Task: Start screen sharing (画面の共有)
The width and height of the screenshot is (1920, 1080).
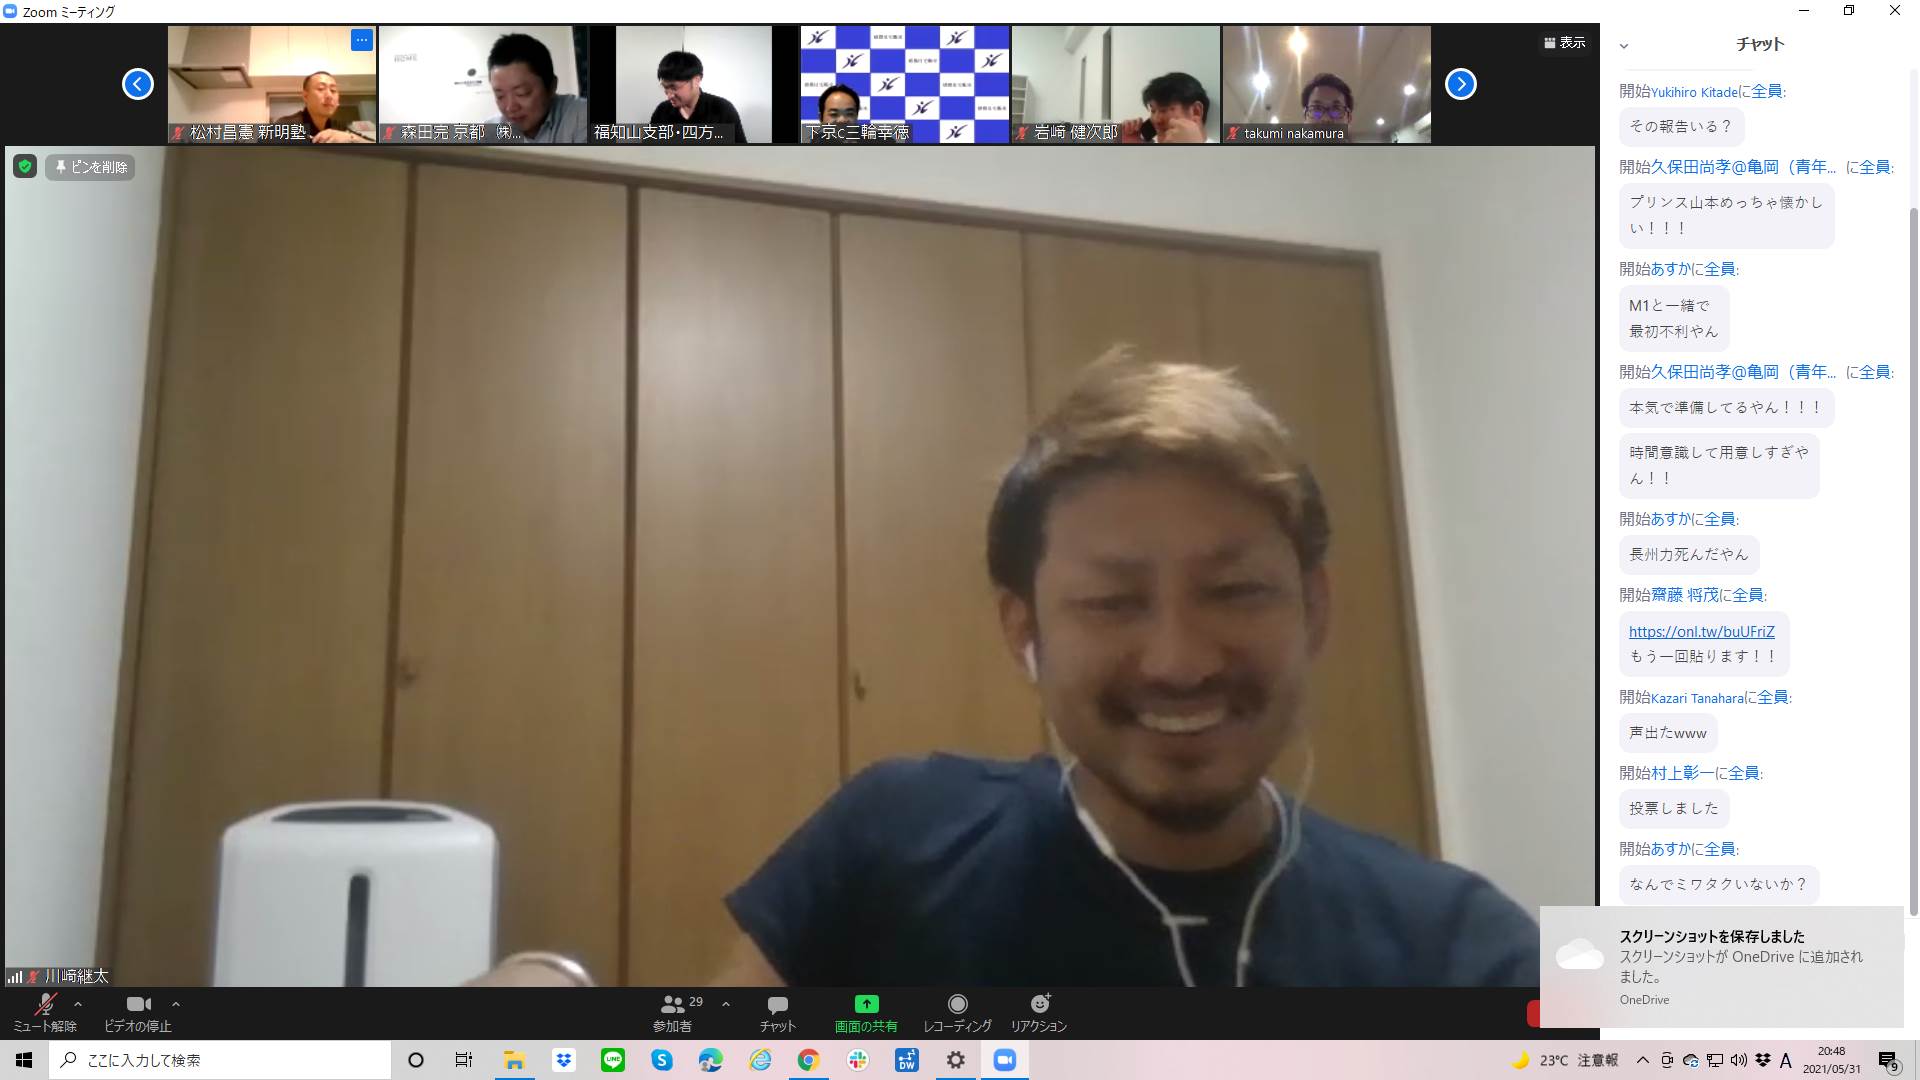Action: click(866, 1012)
